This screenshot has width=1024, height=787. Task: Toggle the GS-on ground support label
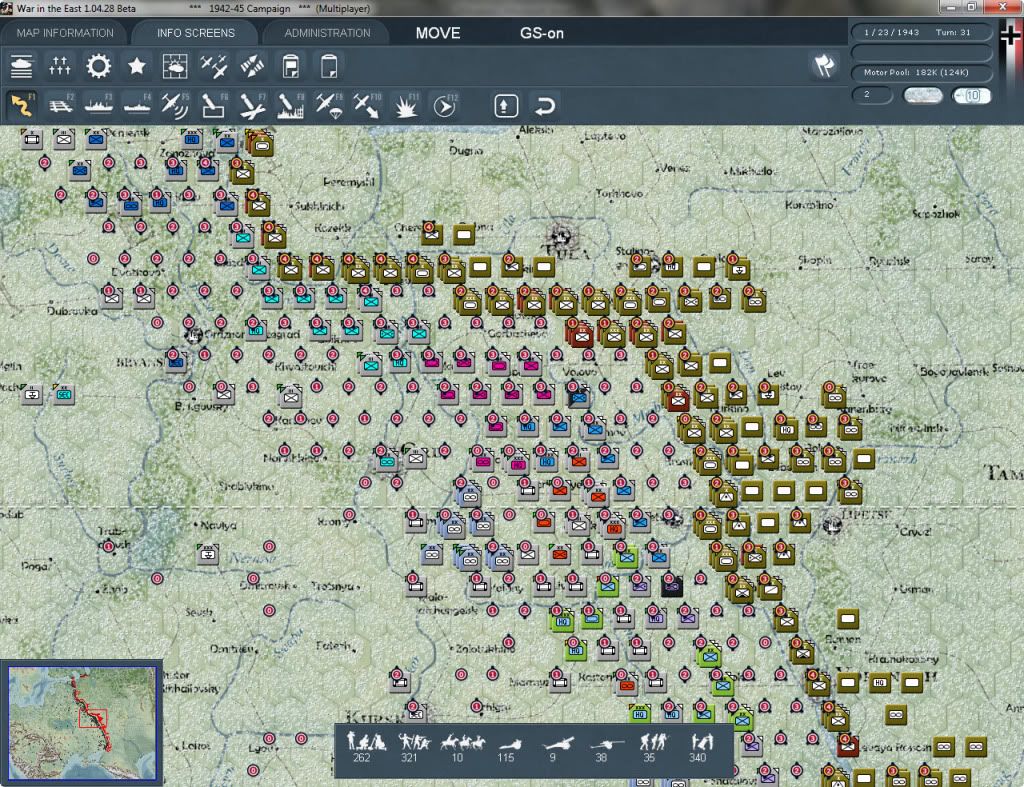[541, 33]
